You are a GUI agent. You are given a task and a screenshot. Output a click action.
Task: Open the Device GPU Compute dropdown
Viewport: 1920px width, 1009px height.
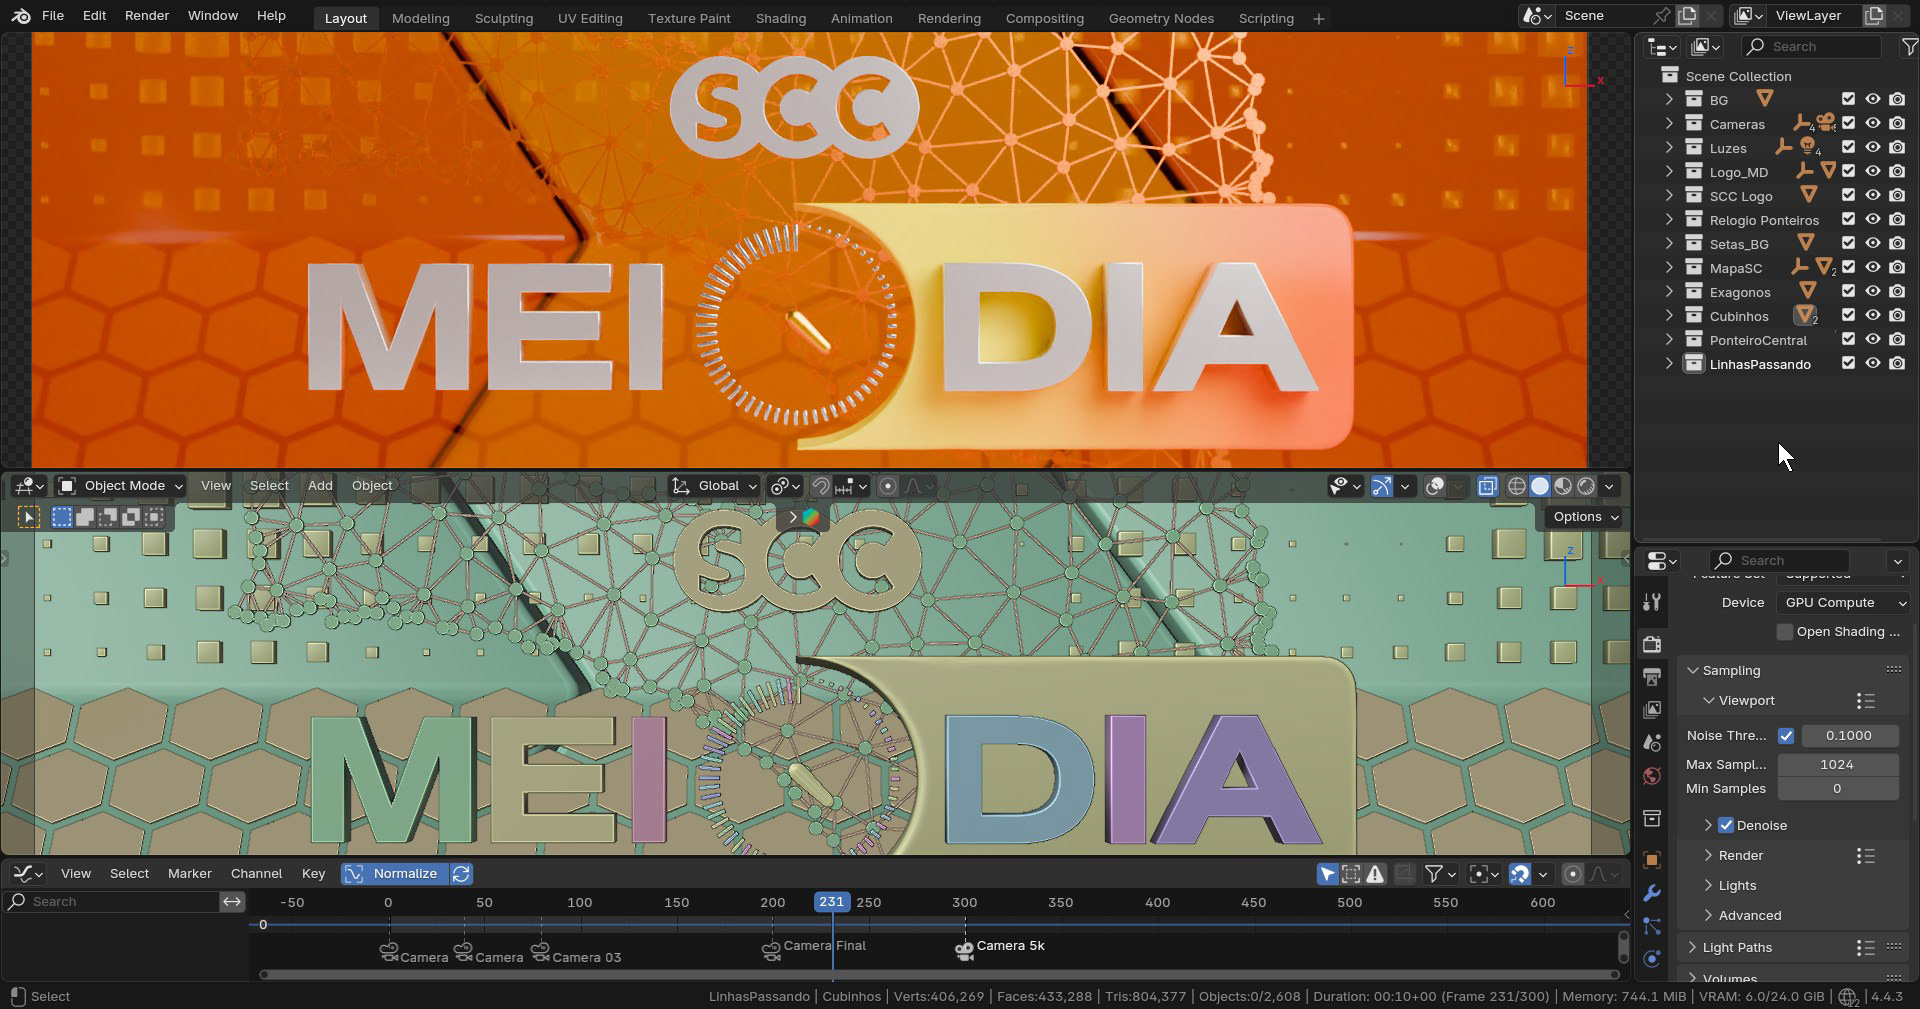click(1843, 603)
